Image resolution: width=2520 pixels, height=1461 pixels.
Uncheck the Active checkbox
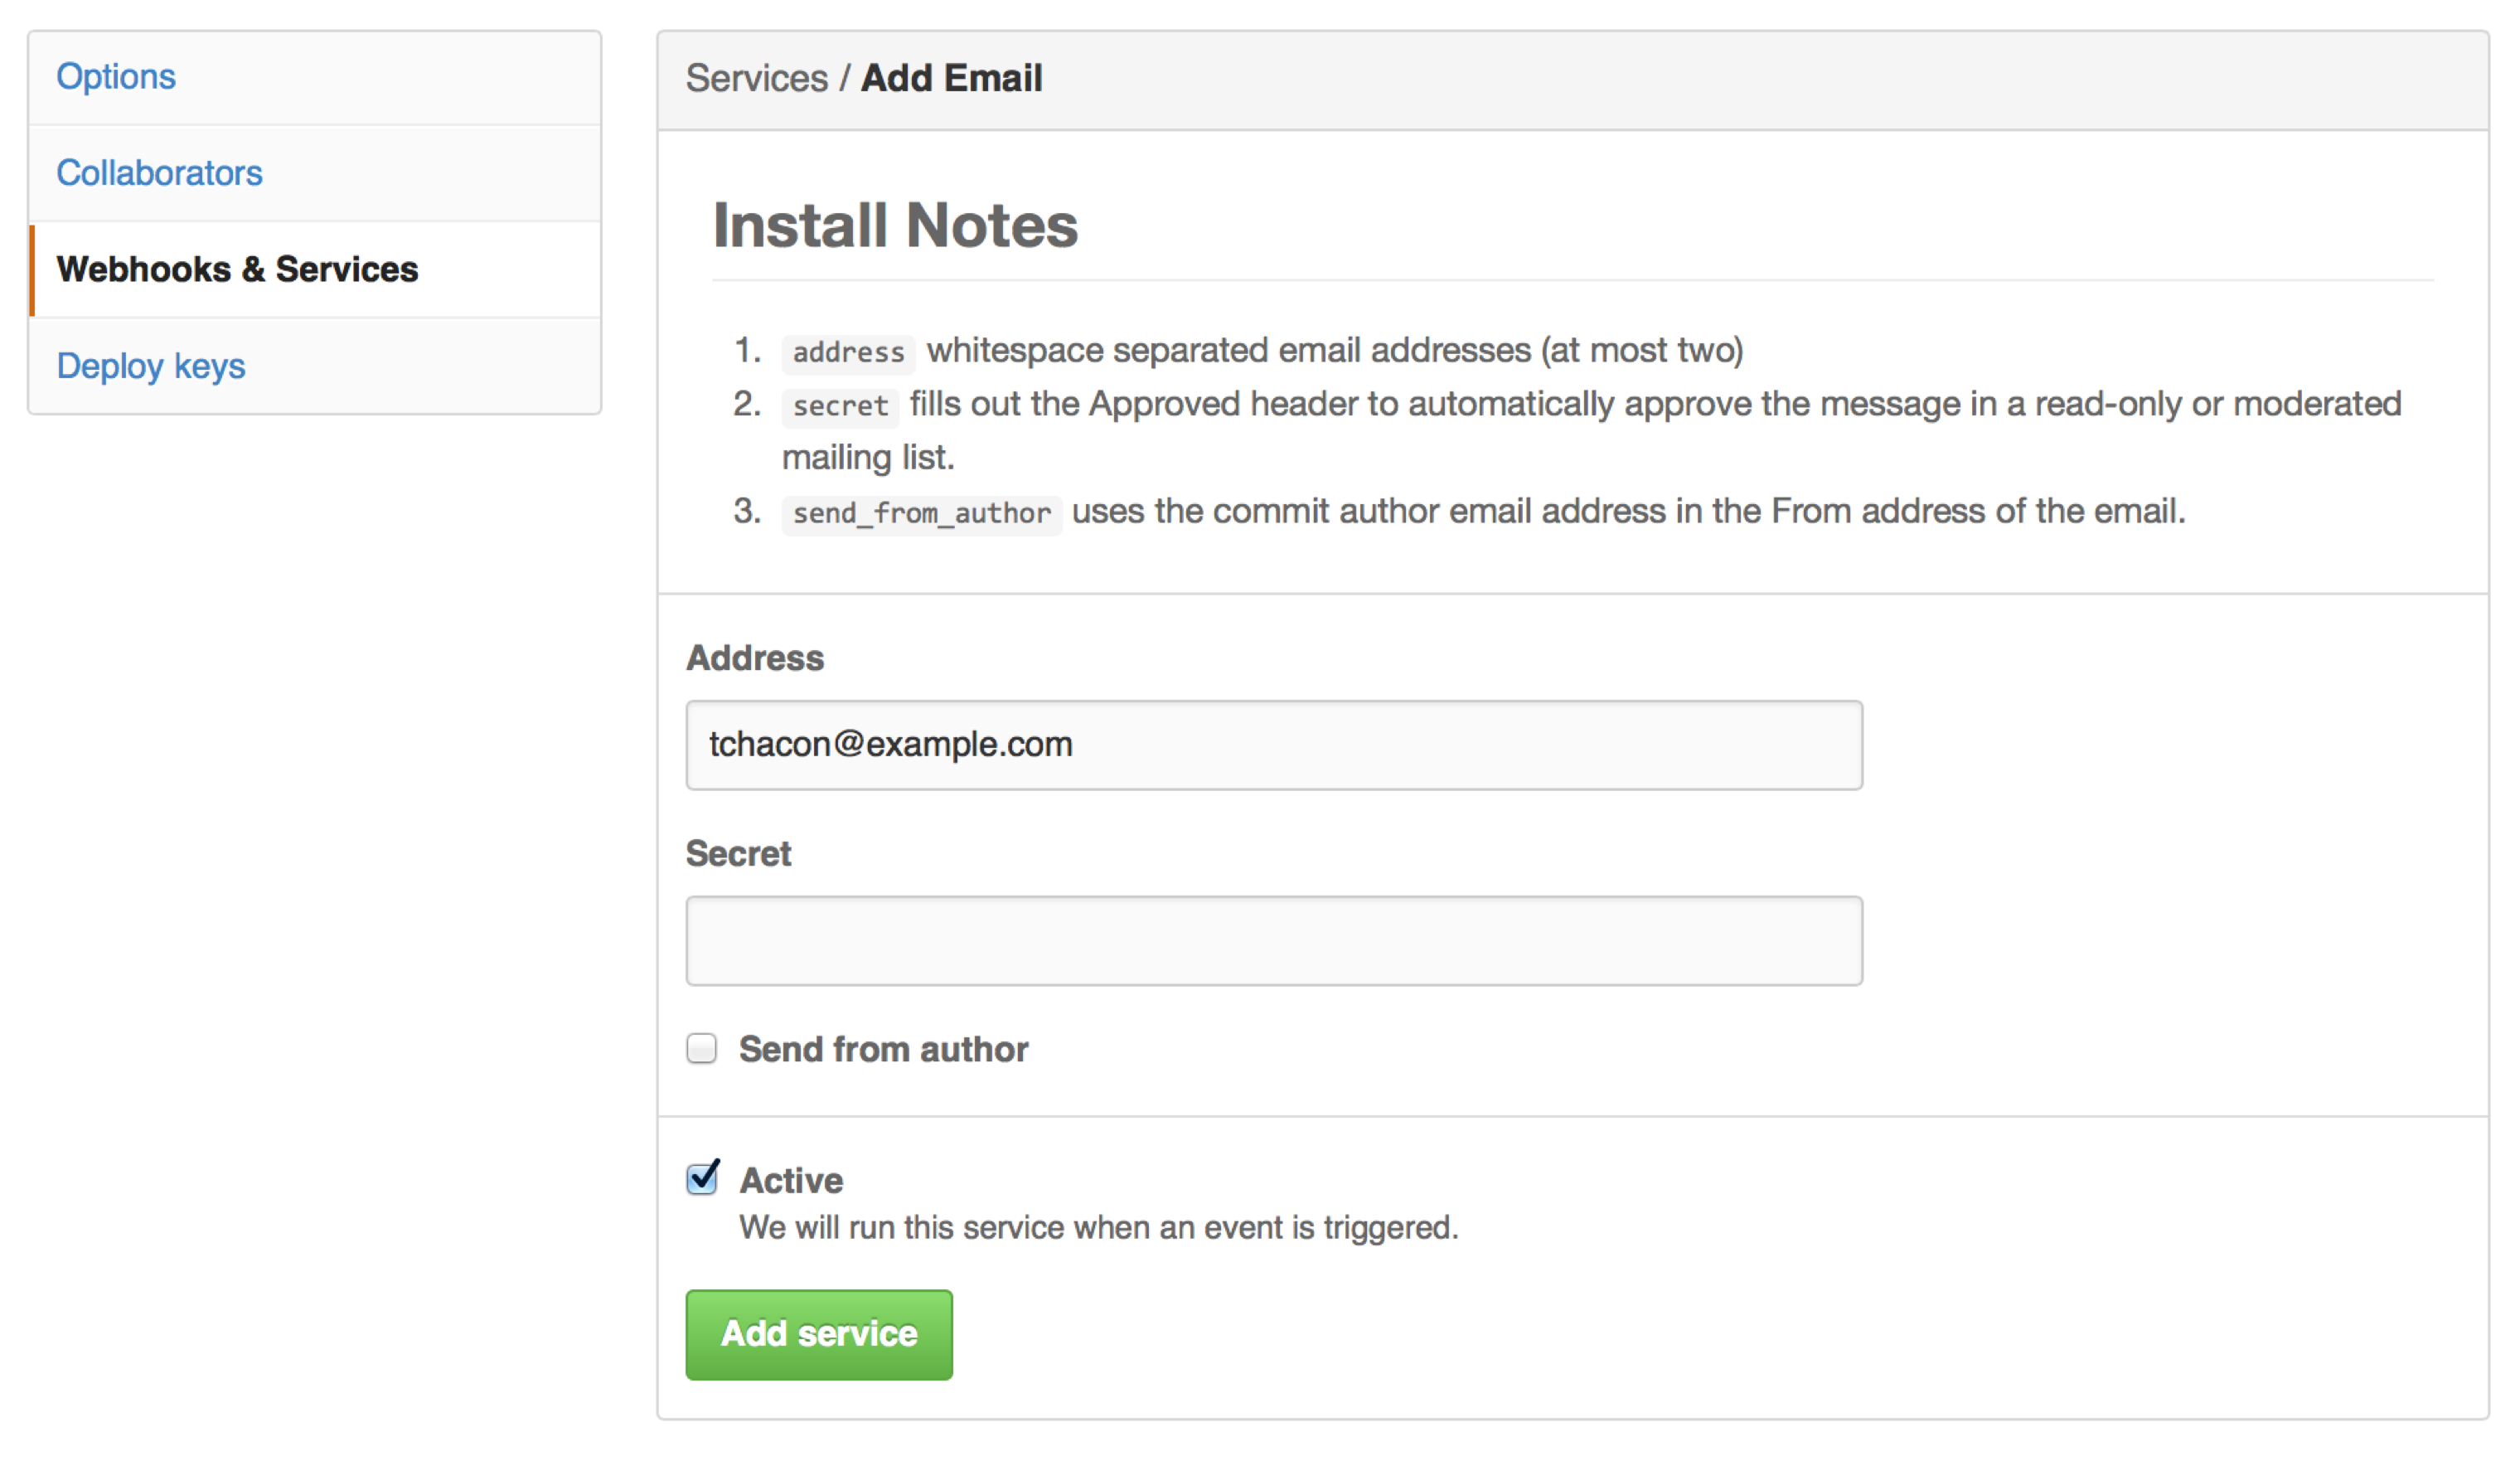coord(702,1178)
